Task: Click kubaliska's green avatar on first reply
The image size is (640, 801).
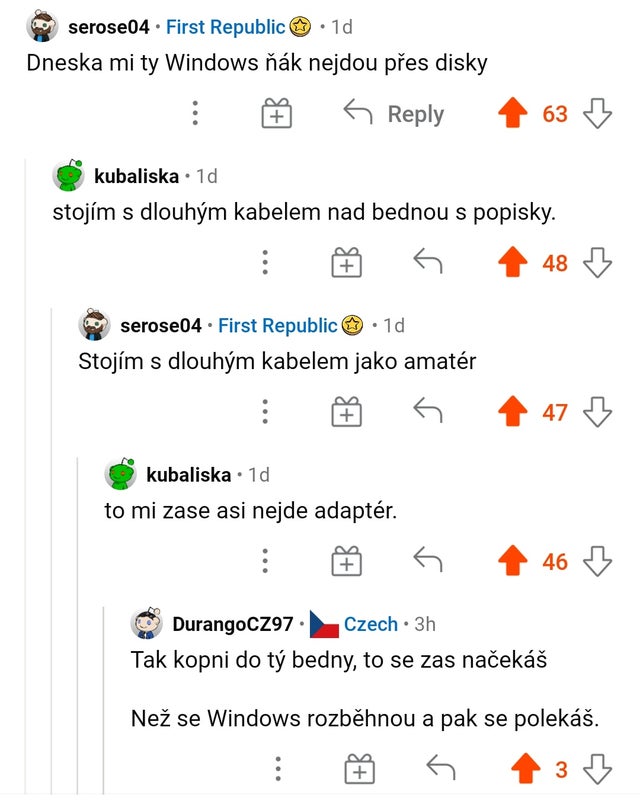Action: point(68,176)
